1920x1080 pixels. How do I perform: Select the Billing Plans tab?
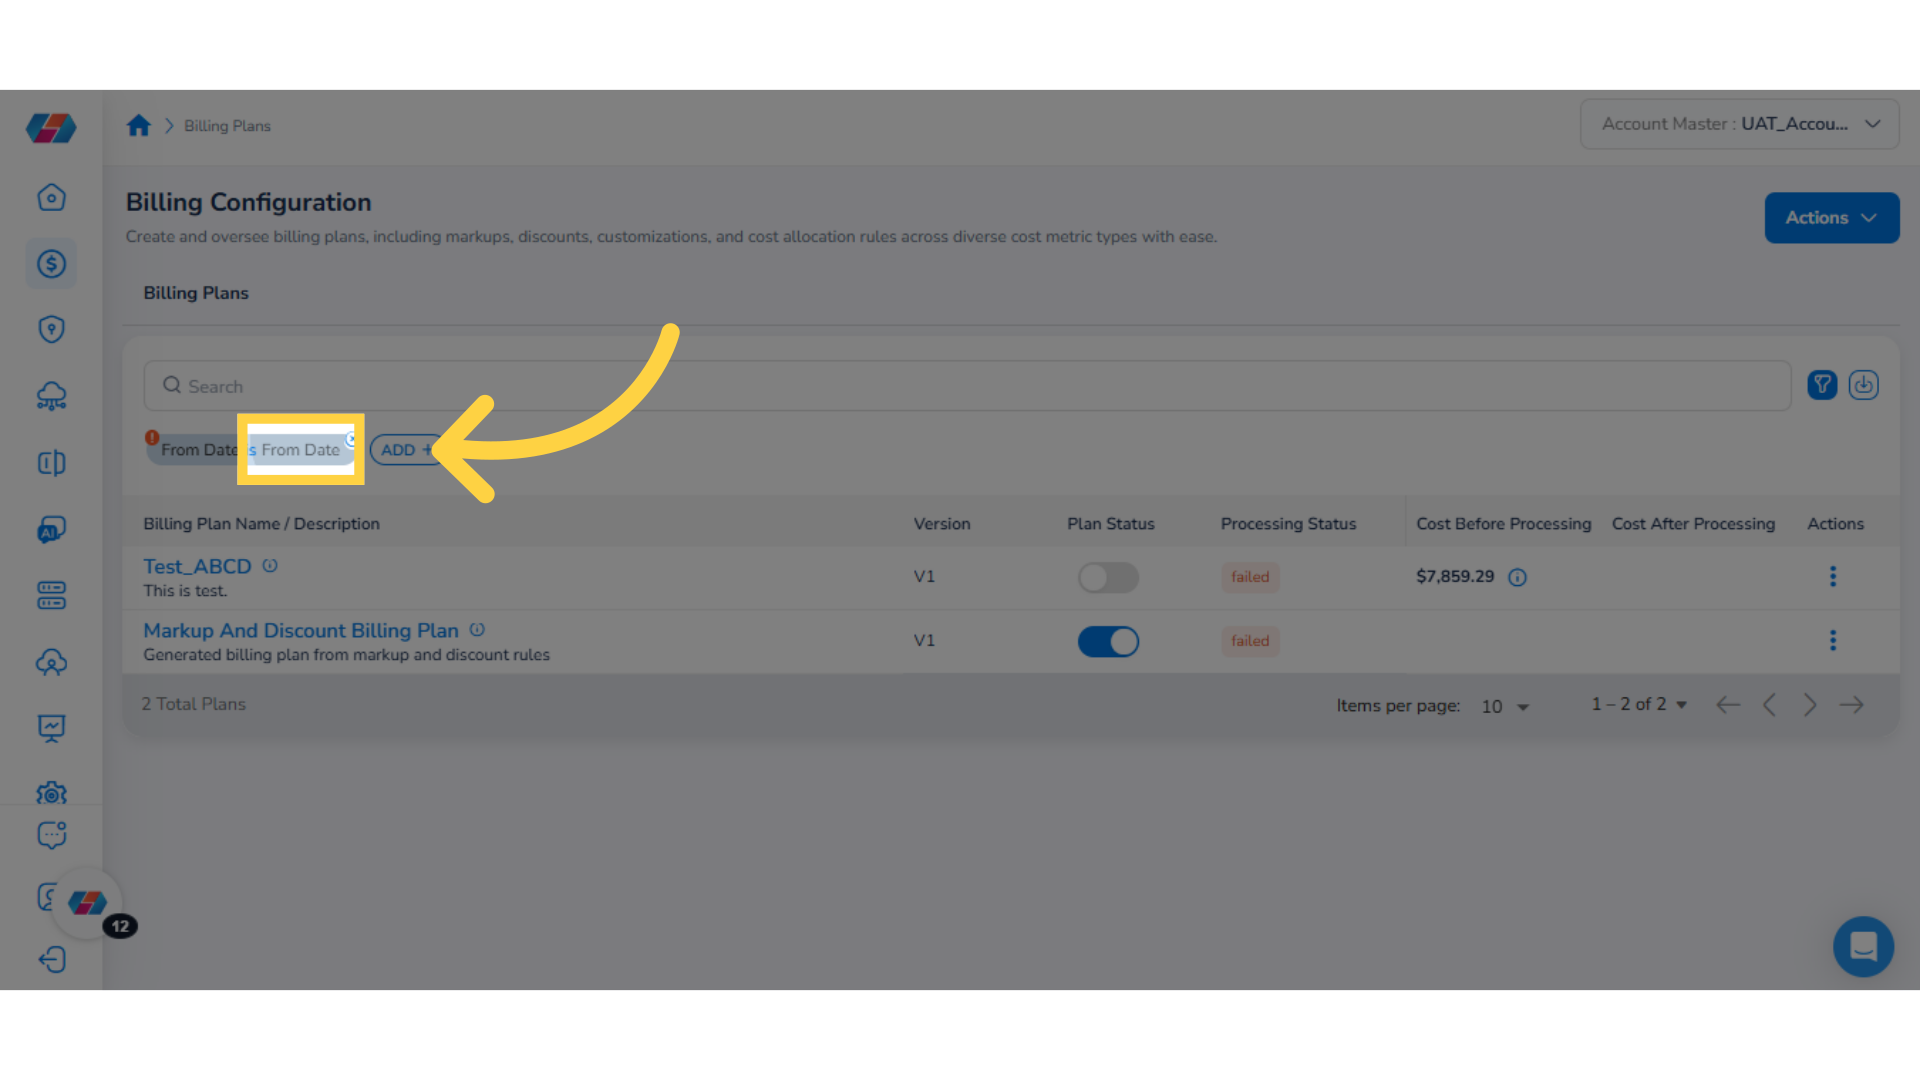tap(196, 293)
